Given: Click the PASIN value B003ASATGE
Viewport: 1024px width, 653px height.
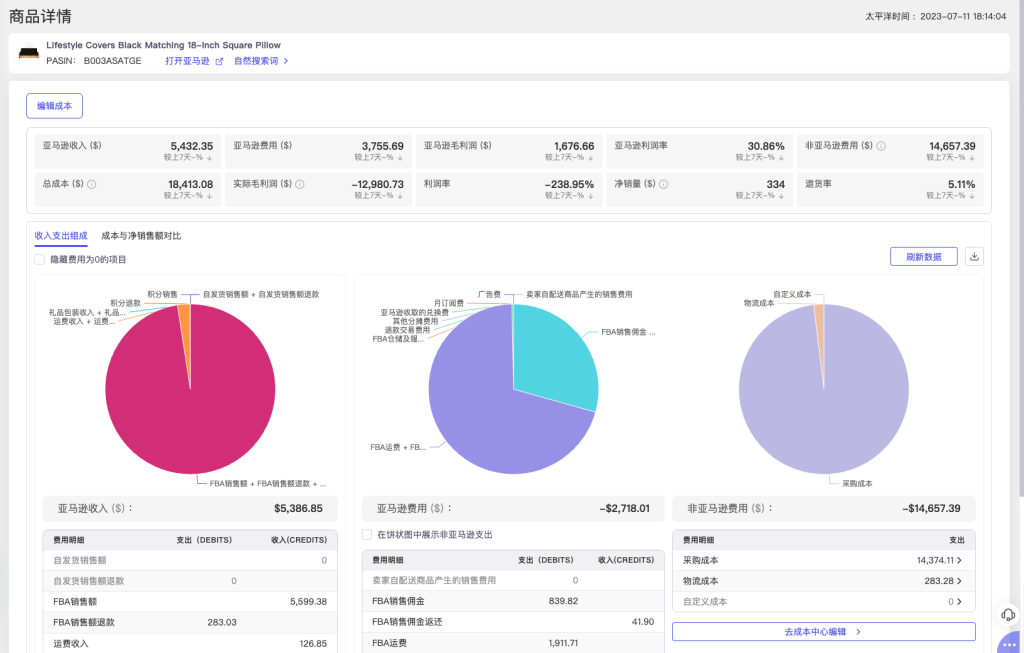Looking at the screenshot, I should click(112, 61).
